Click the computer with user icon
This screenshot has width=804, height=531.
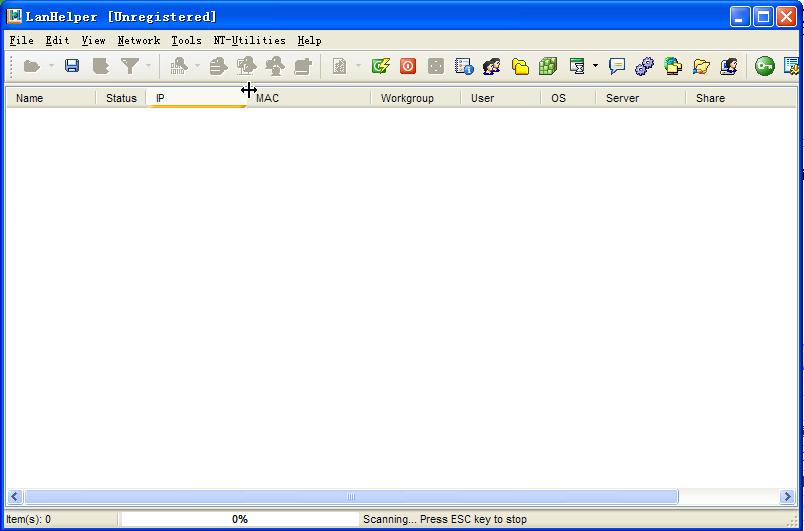coord(729,66)
